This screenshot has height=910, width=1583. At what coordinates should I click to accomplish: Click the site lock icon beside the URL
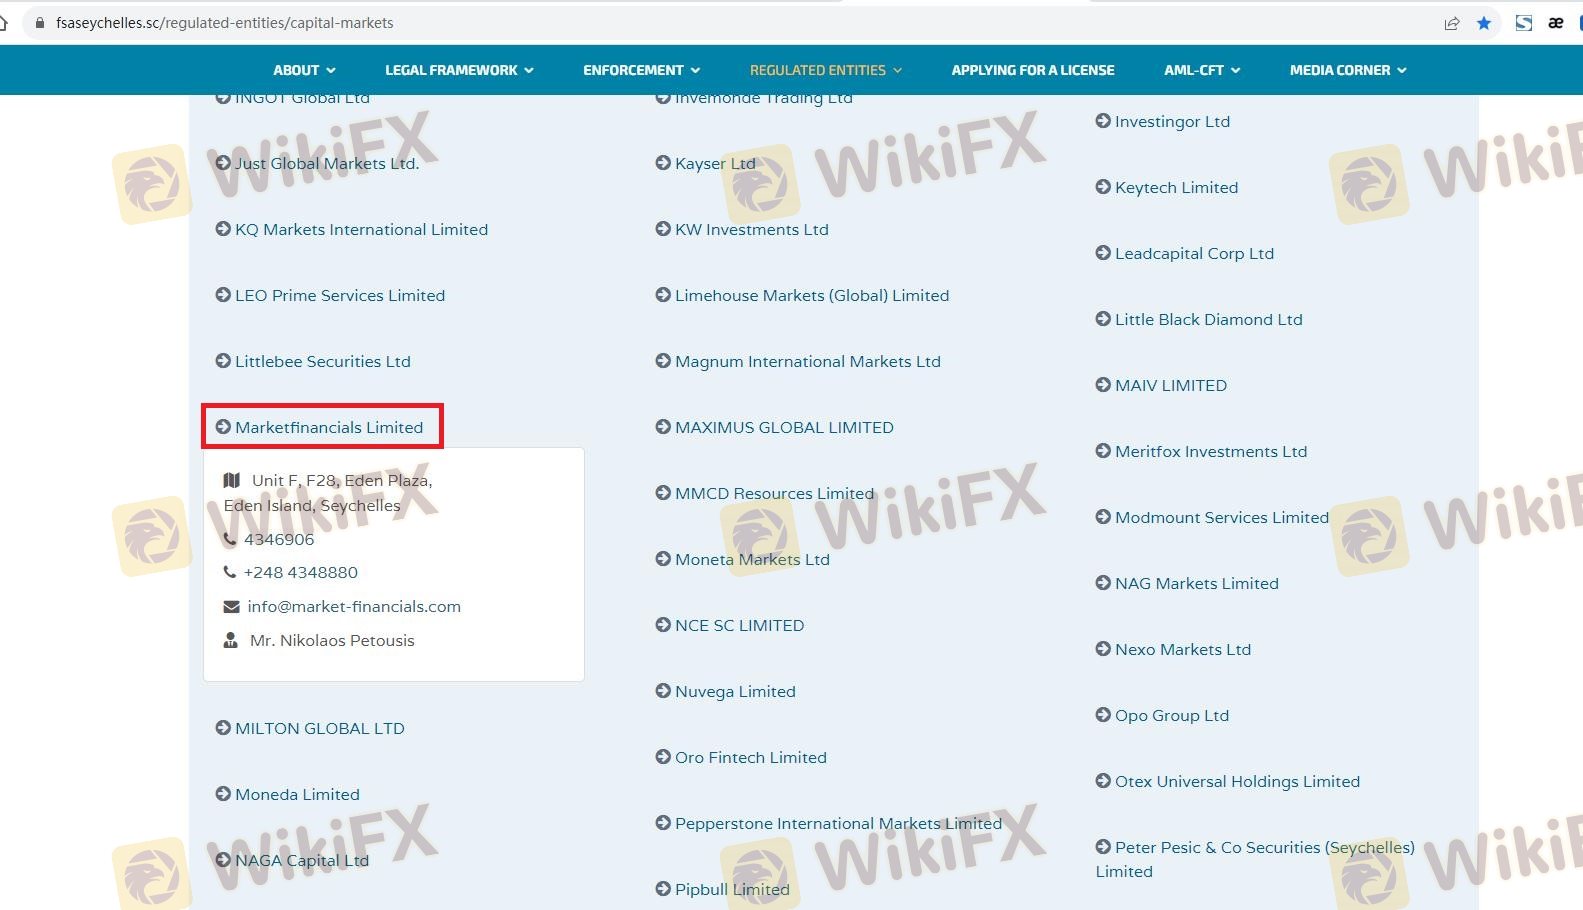point(40,23)
